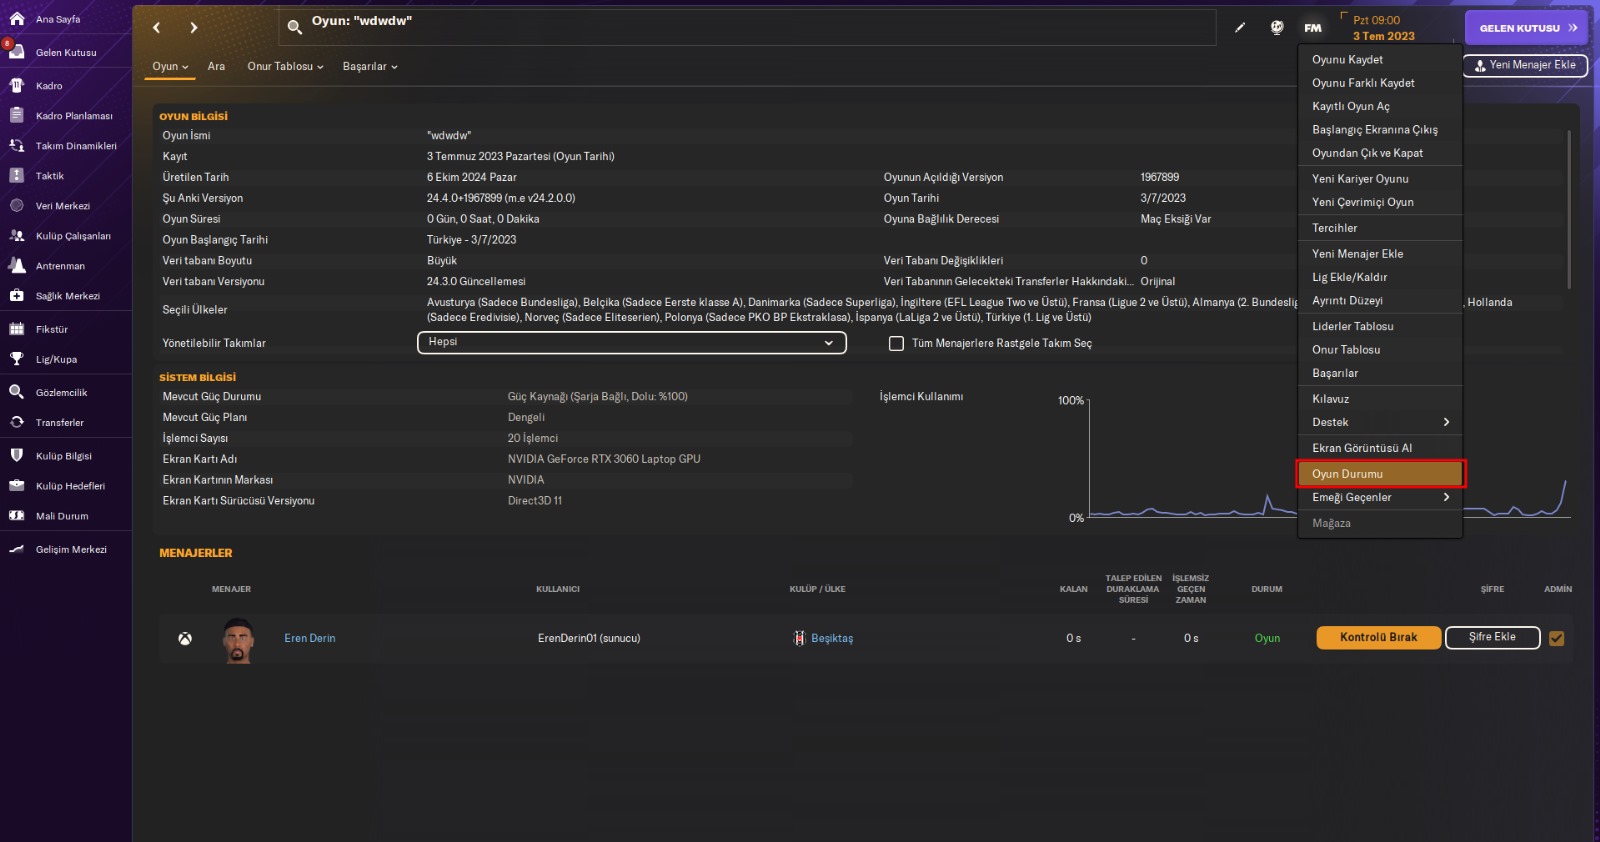The height and width of the screenshot is (842, 1600).
Task: Open Lig/Kupa trophy icon
Action: tap(17, 359)
